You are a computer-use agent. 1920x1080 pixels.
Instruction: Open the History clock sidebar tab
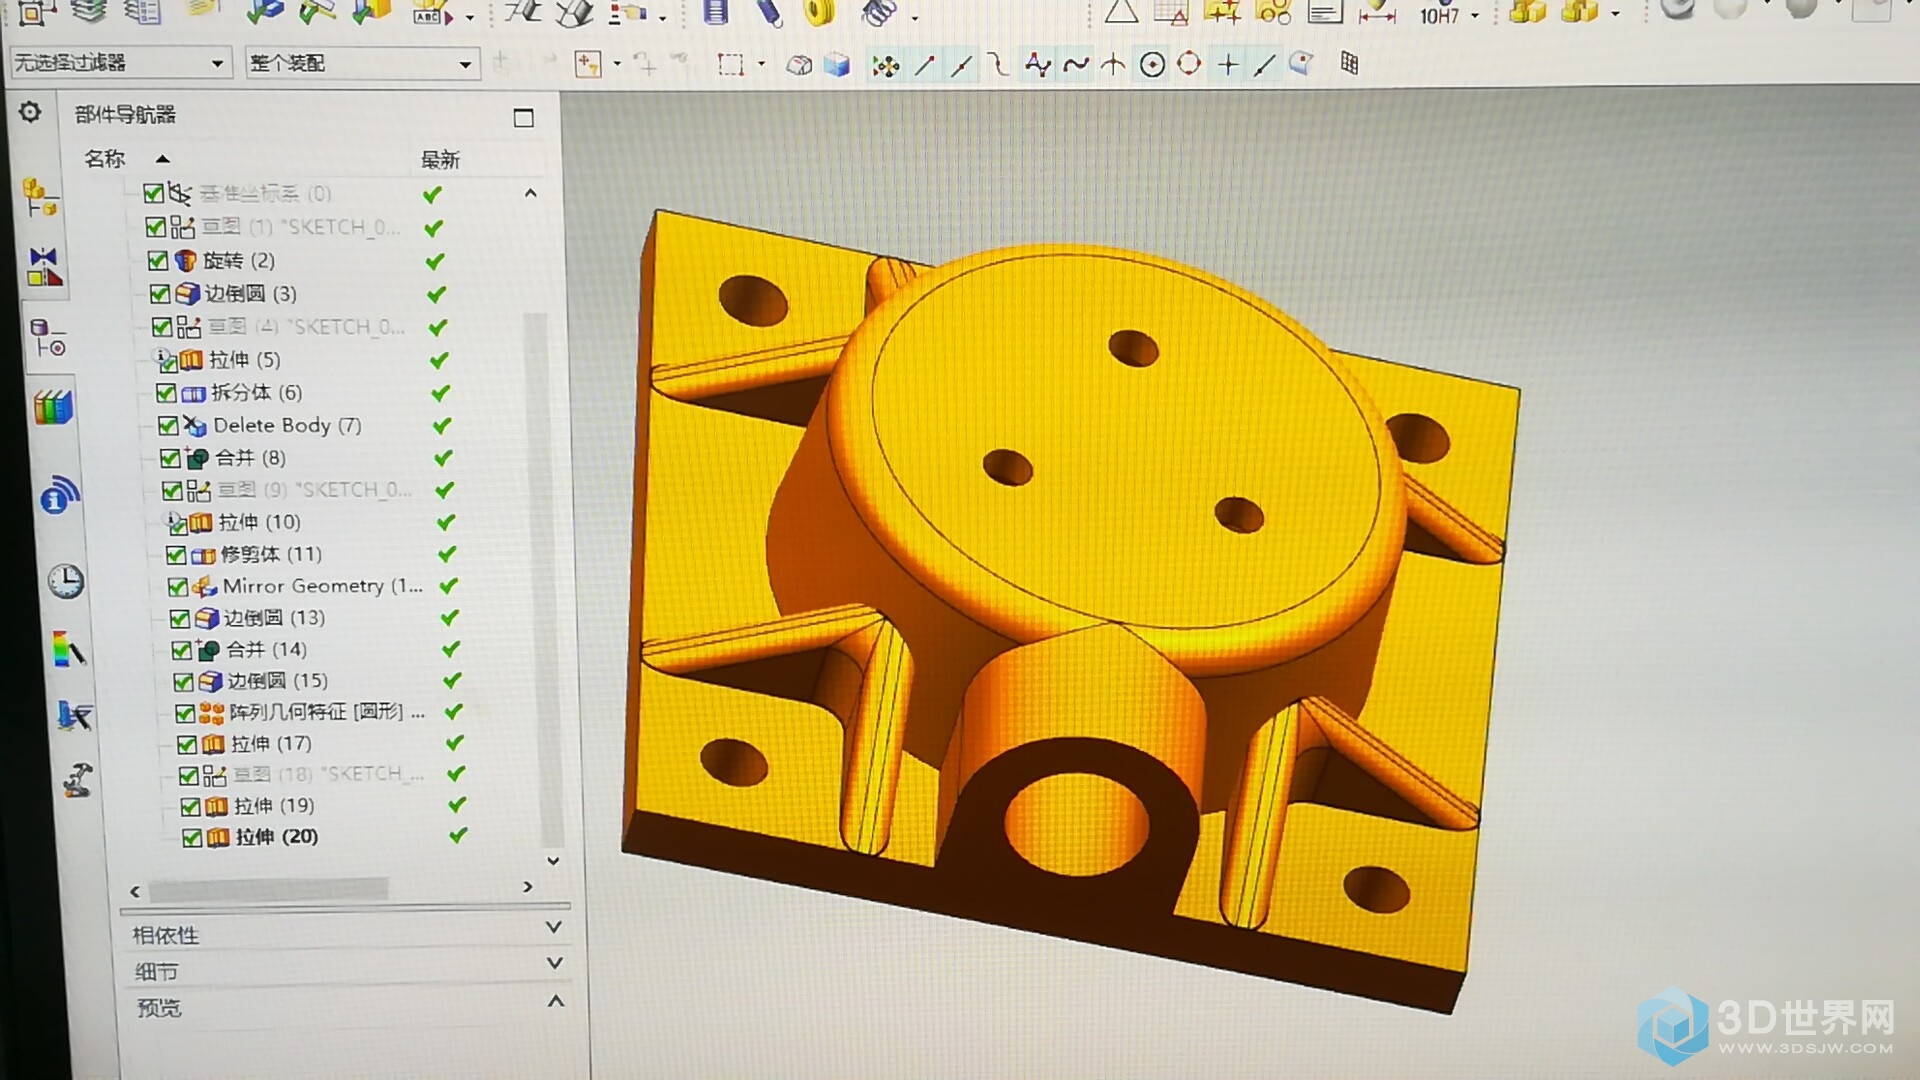tap(66, 581)
